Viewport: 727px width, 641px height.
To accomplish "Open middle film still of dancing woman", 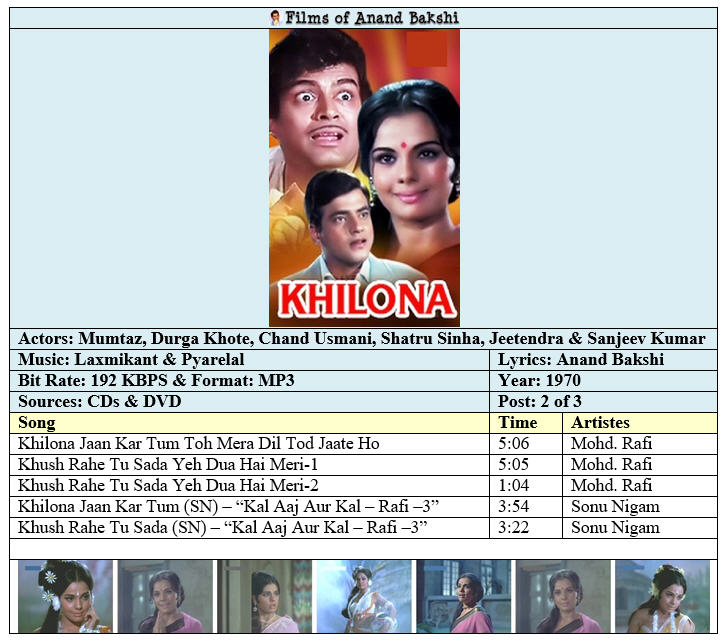I will [x=364, y=597].
